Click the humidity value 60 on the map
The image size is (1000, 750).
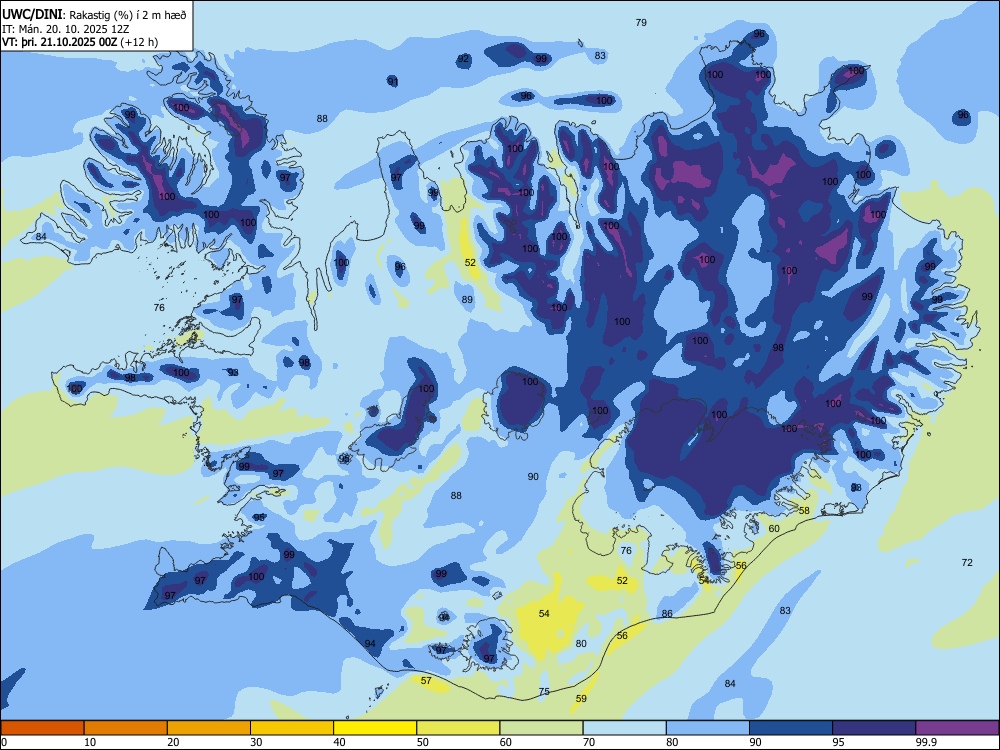774,528
